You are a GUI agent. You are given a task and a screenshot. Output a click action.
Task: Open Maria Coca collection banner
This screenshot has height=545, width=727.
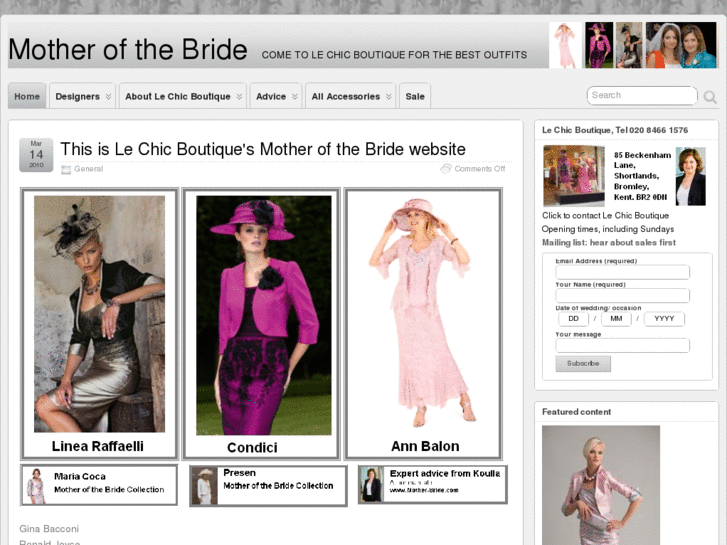coord(99,485)
